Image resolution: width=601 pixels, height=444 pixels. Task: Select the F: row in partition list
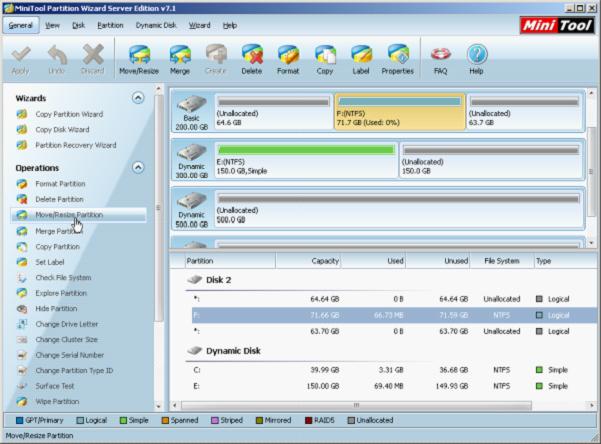[x=394, y=315]
